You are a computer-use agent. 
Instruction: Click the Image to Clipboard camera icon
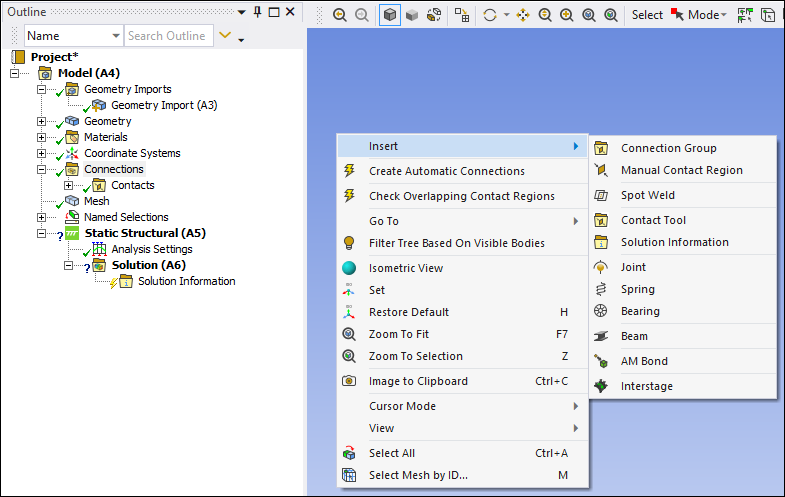point(349,381)
